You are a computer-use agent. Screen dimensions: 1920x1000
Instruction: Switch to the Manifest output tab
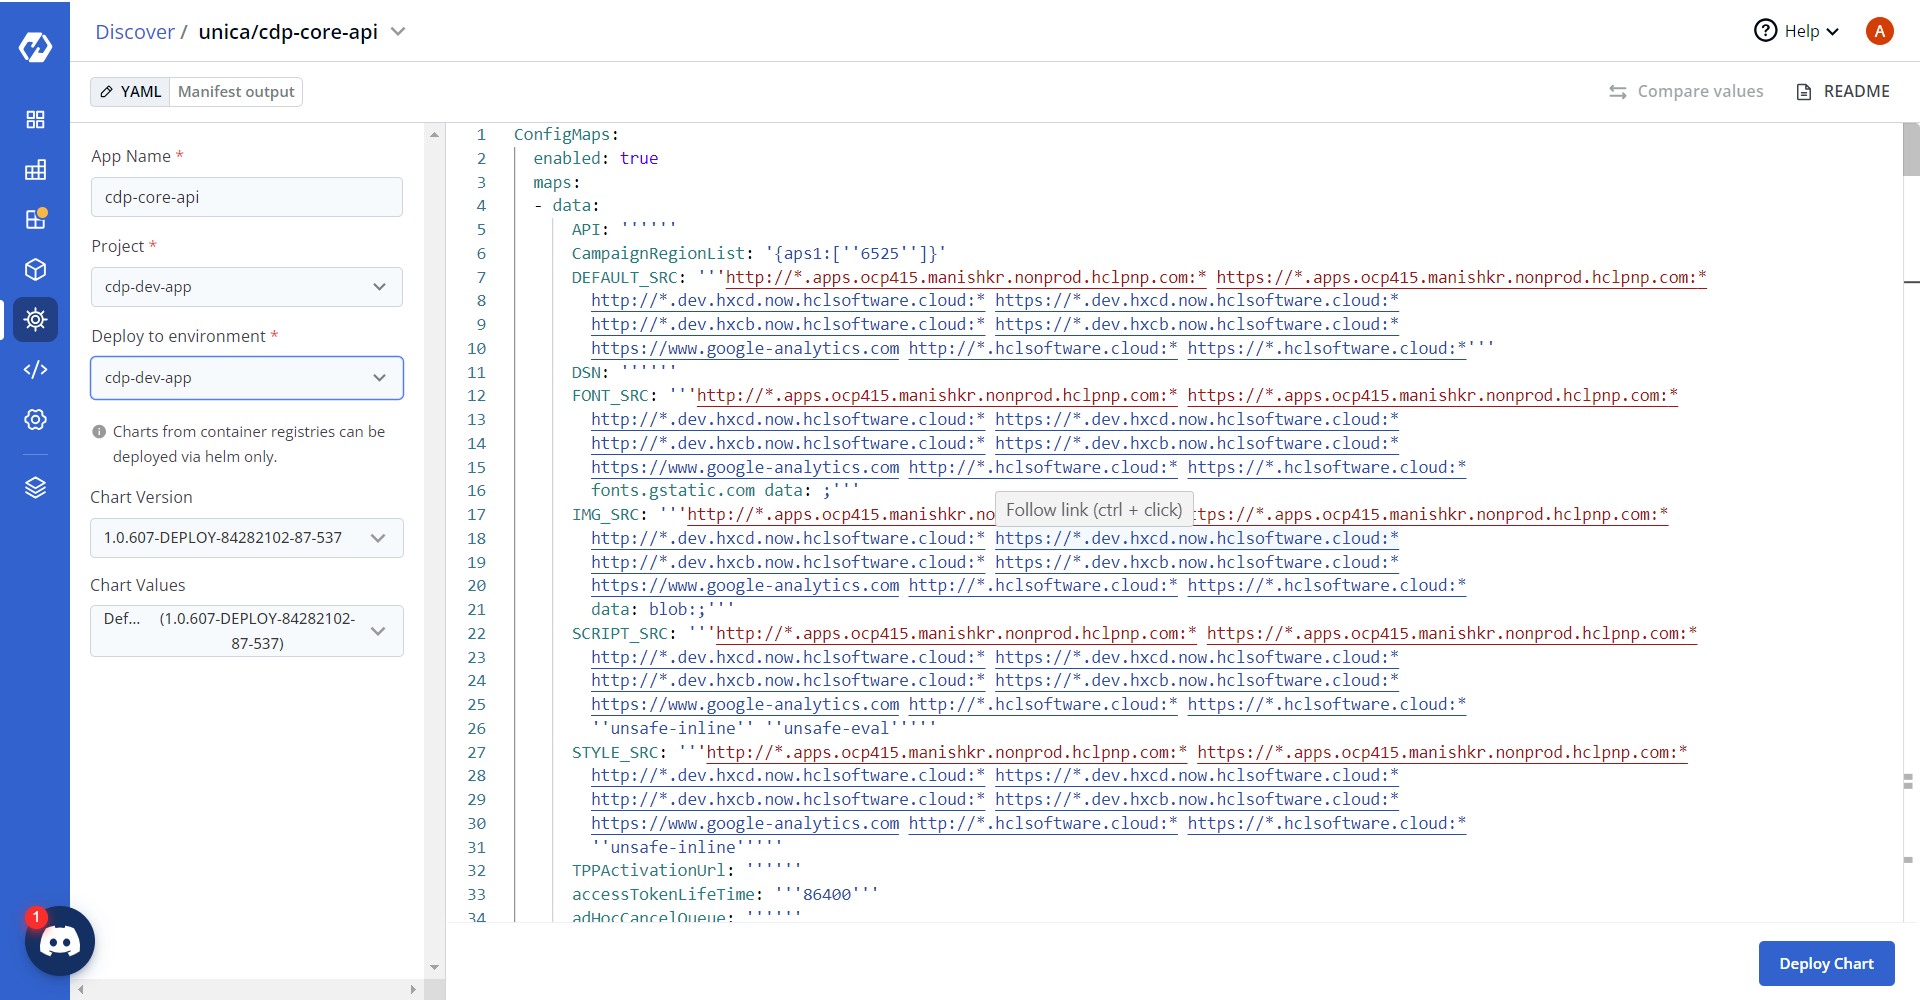(x=236, y=92)
